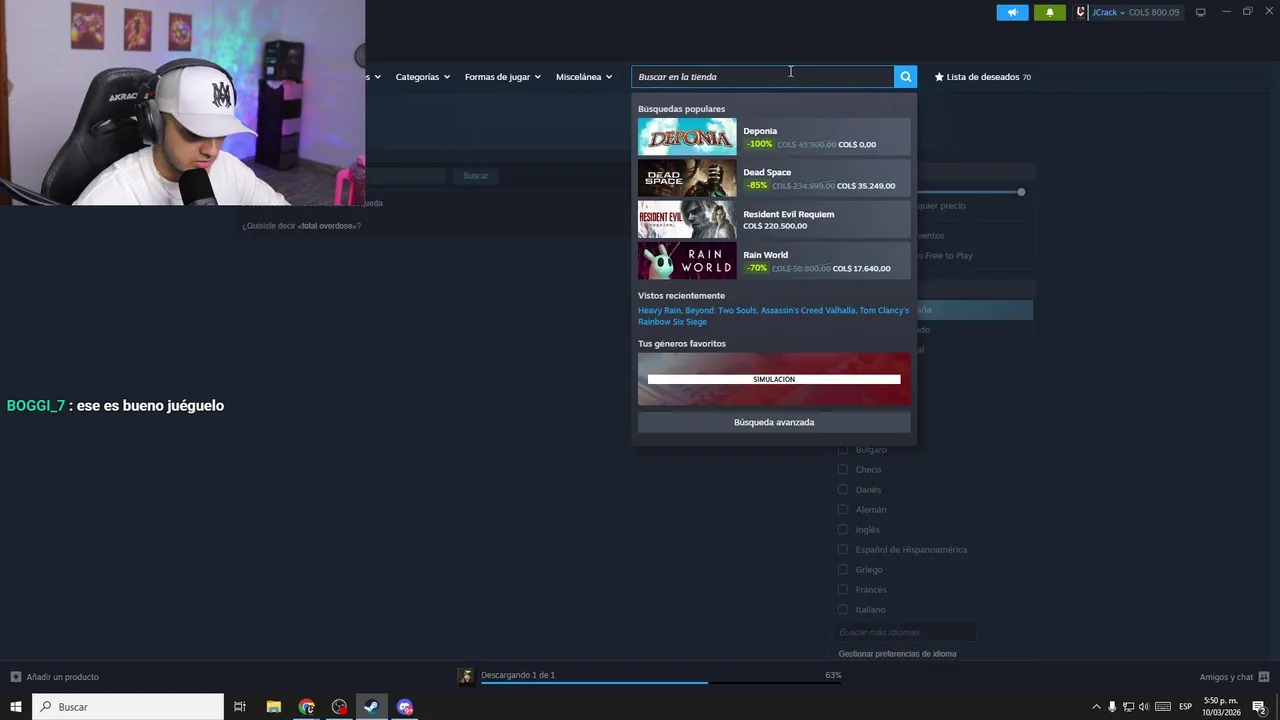The width and height of the screenshot is (1280, 720).
Task: Click the Windows taskbar Buscar box
Action: 128,707
